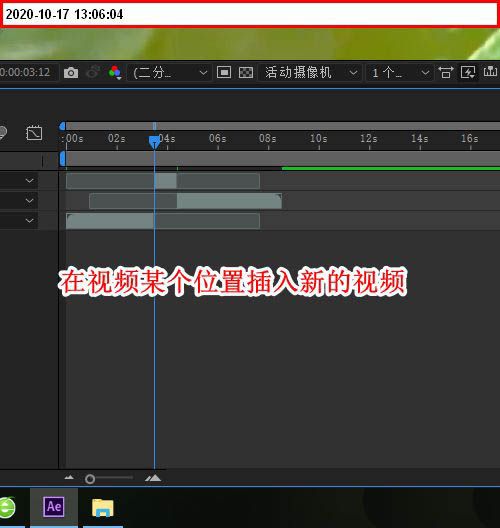
Task: Click the show snapshot icon
Action: [93, 72]
